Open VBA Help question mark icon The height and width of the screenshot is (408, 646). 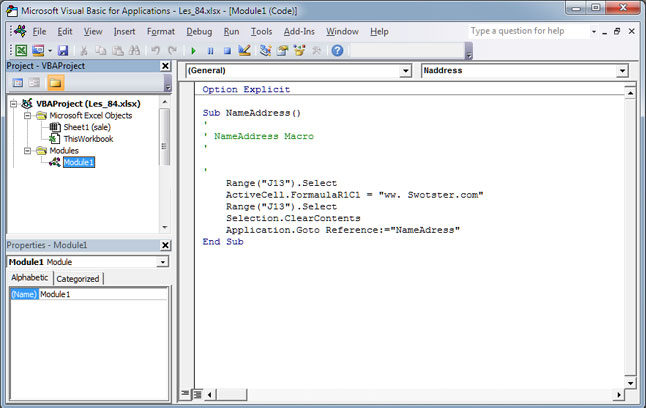pos(337,51)
